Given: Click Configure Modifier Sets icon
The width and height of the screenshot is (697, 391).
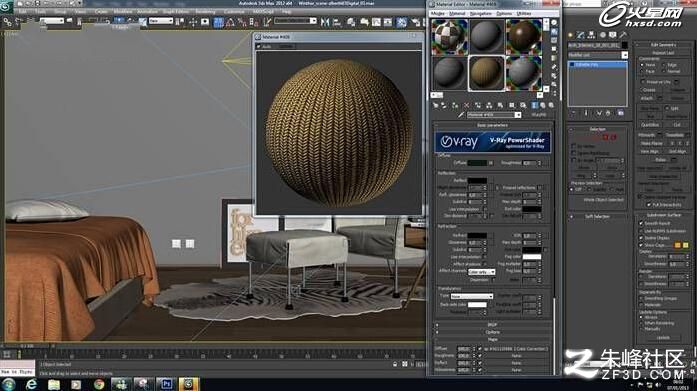Looking at the screenshot, I should [x=621, y=113].
